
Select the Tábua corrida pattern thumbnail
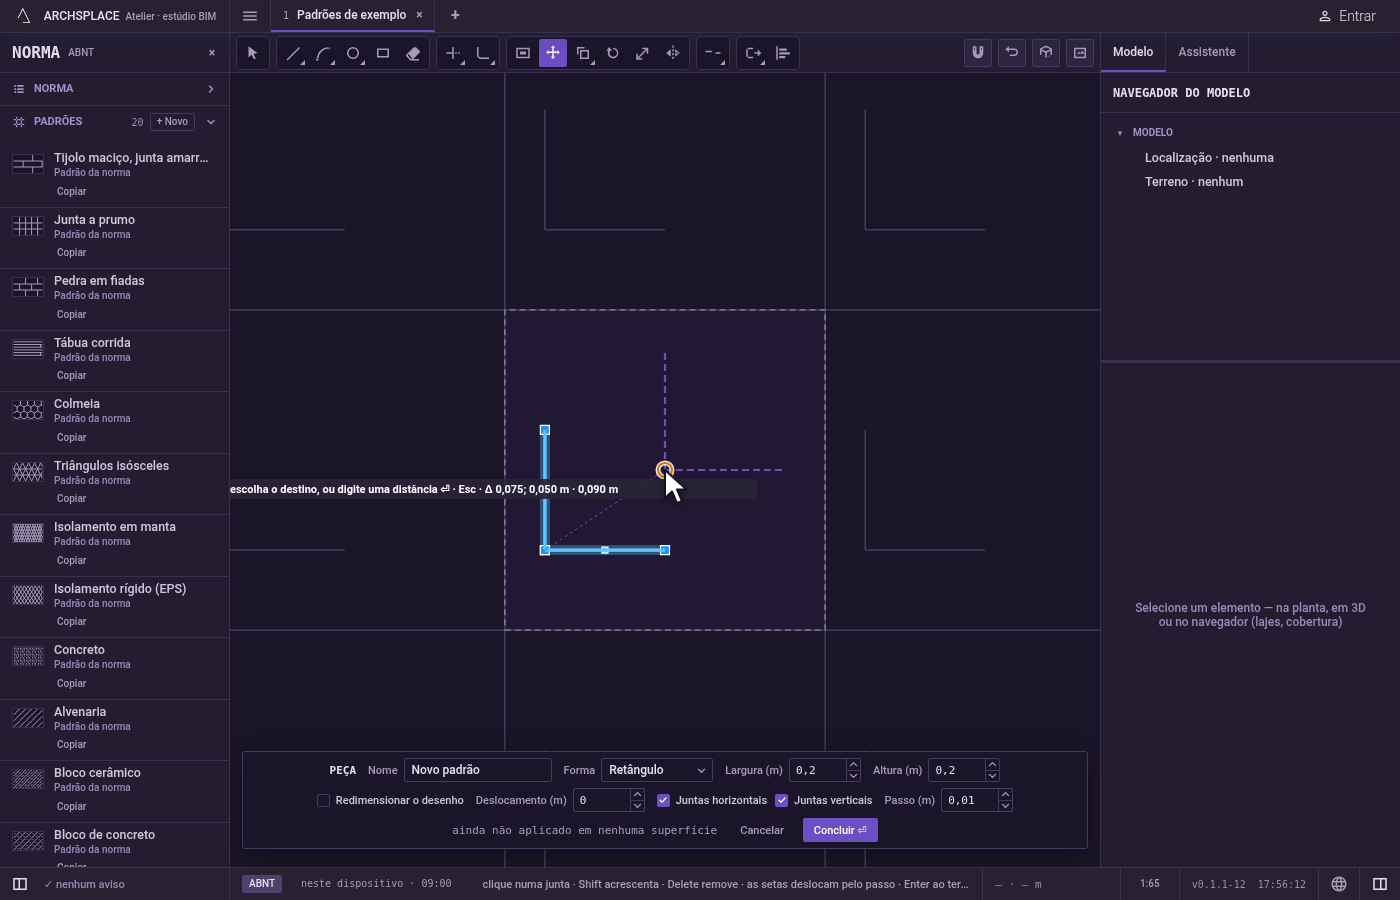coord(28,349)
